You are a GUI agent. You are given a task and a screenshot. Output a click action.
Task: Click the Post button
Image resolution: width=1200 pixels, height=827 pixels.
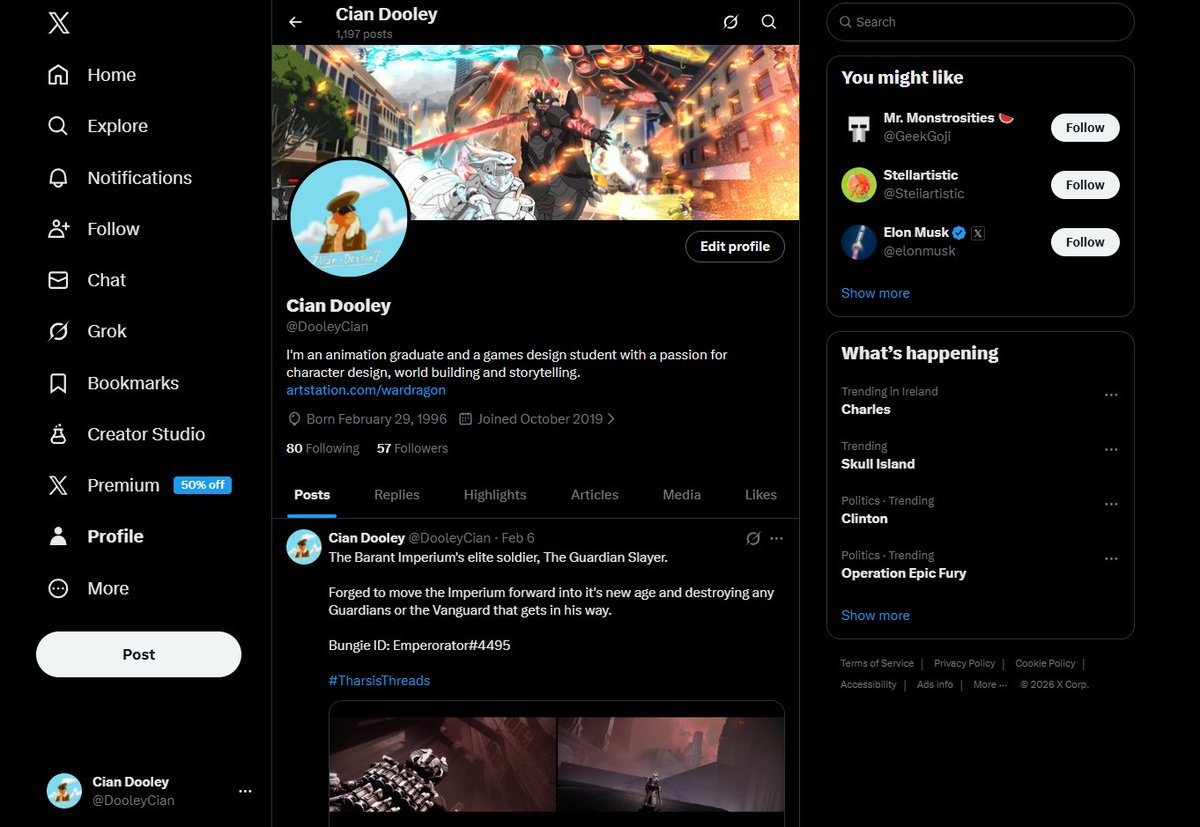[x=139, y=654]
